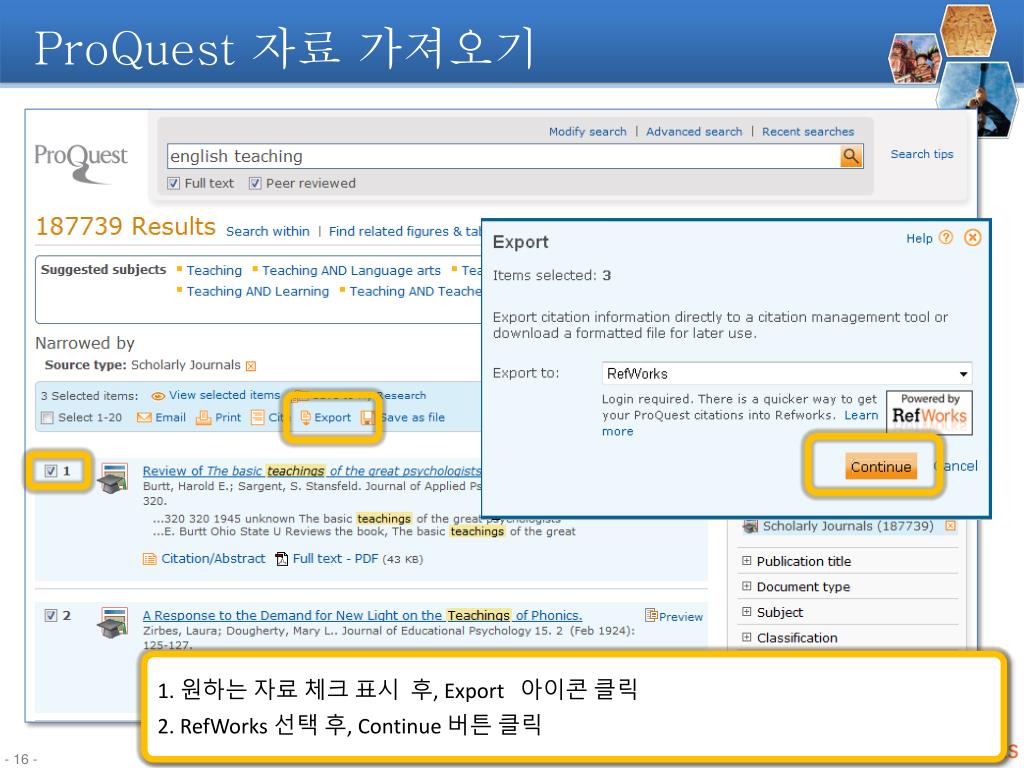Screen dimensions: 1024x768
Task: Click the Export icon in toolbar
Action: pyautogui.click(x=306, y=417)
